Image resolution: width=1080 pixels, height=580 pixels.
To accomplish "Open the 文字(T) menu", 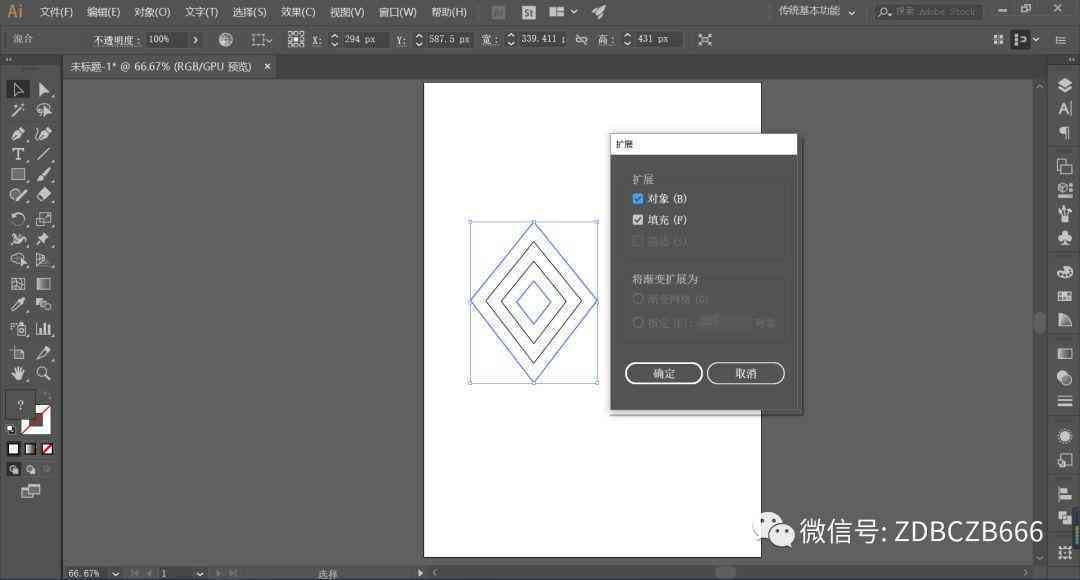I will pyautogui.click(x=201, y=12).
